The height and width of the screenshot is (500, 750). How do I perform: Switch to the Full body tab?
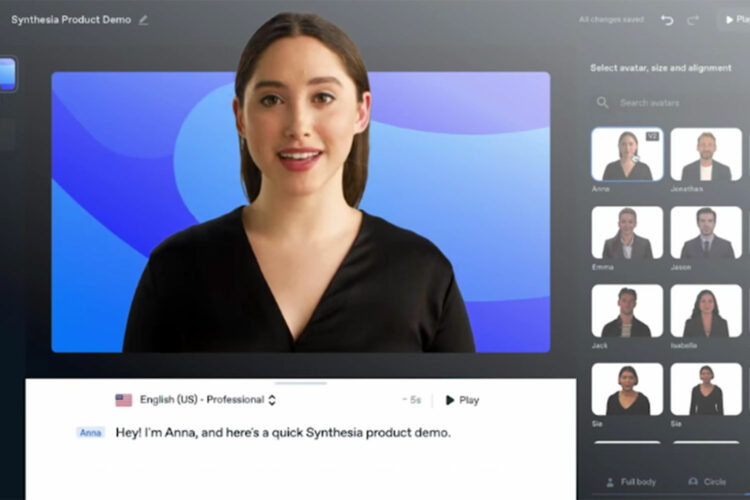[x=631, y=482]
